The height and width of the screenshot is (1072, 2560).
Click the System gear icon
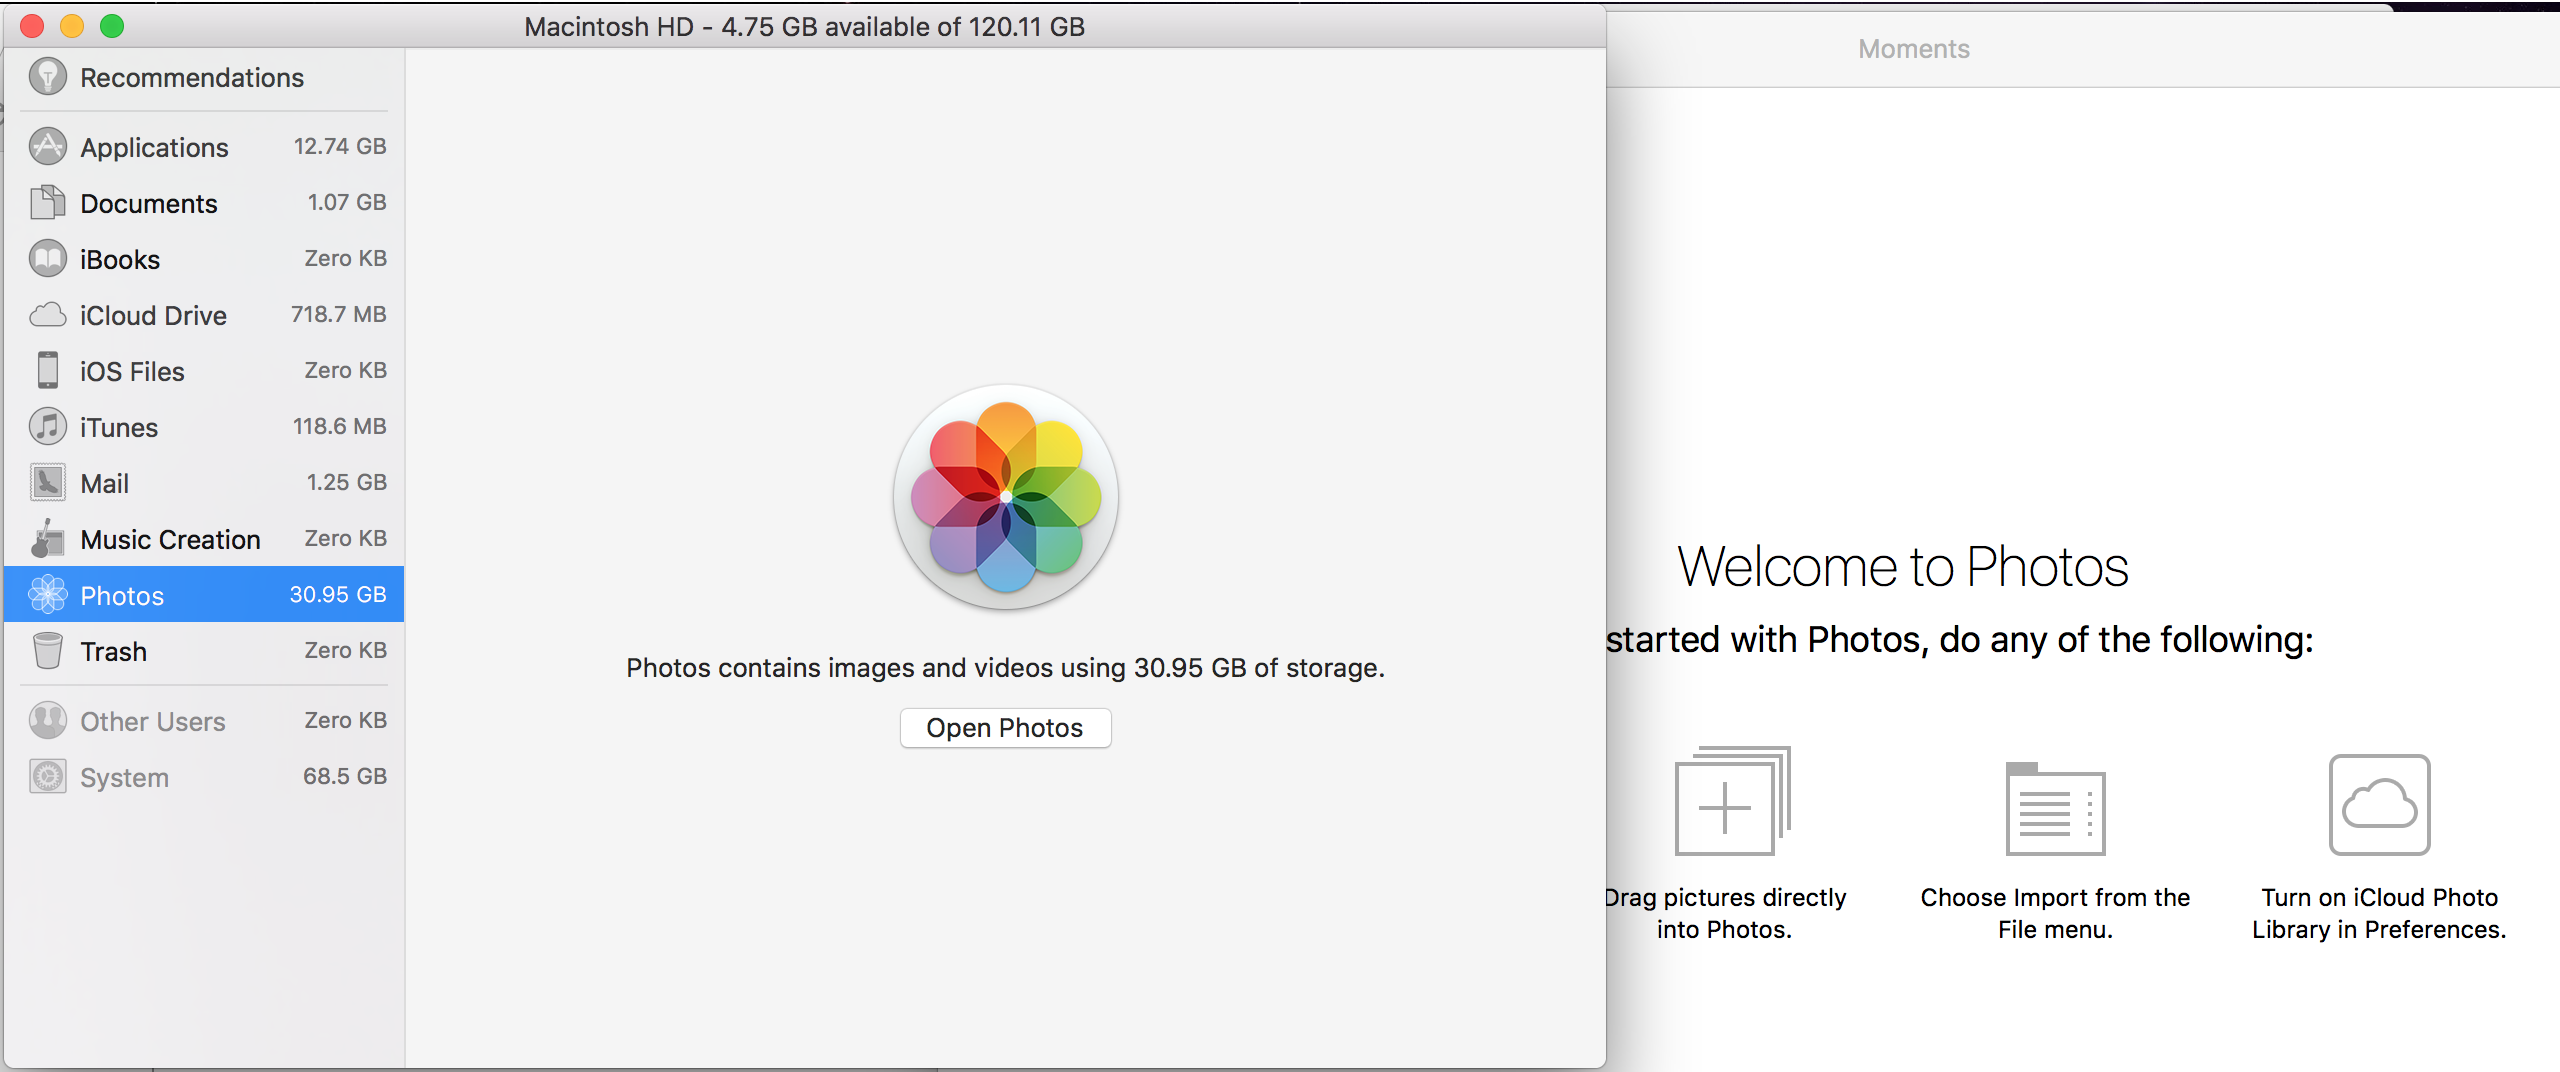[x=48, y=777]
